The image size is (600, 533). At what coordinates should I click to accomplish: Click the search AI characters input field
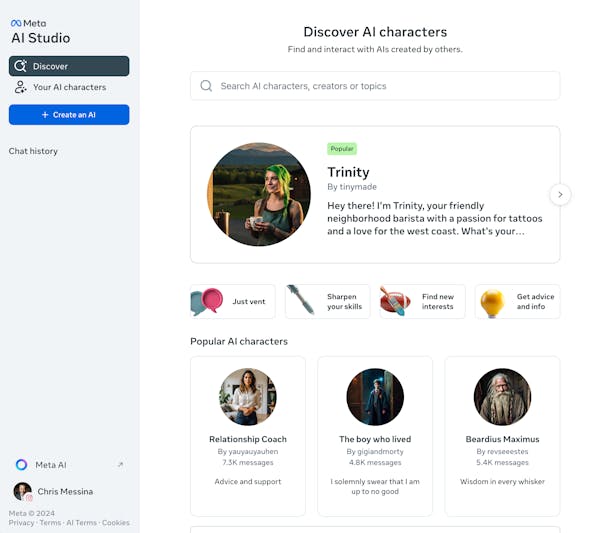coord(375,86)
